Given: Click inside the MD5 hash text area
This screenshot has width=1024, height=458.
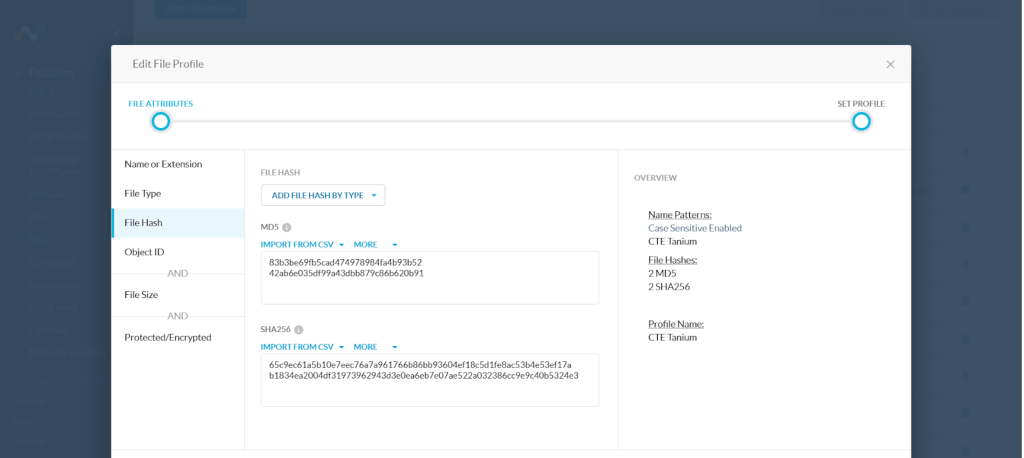Looking at the screenshot, I should (x=430, y=278).
